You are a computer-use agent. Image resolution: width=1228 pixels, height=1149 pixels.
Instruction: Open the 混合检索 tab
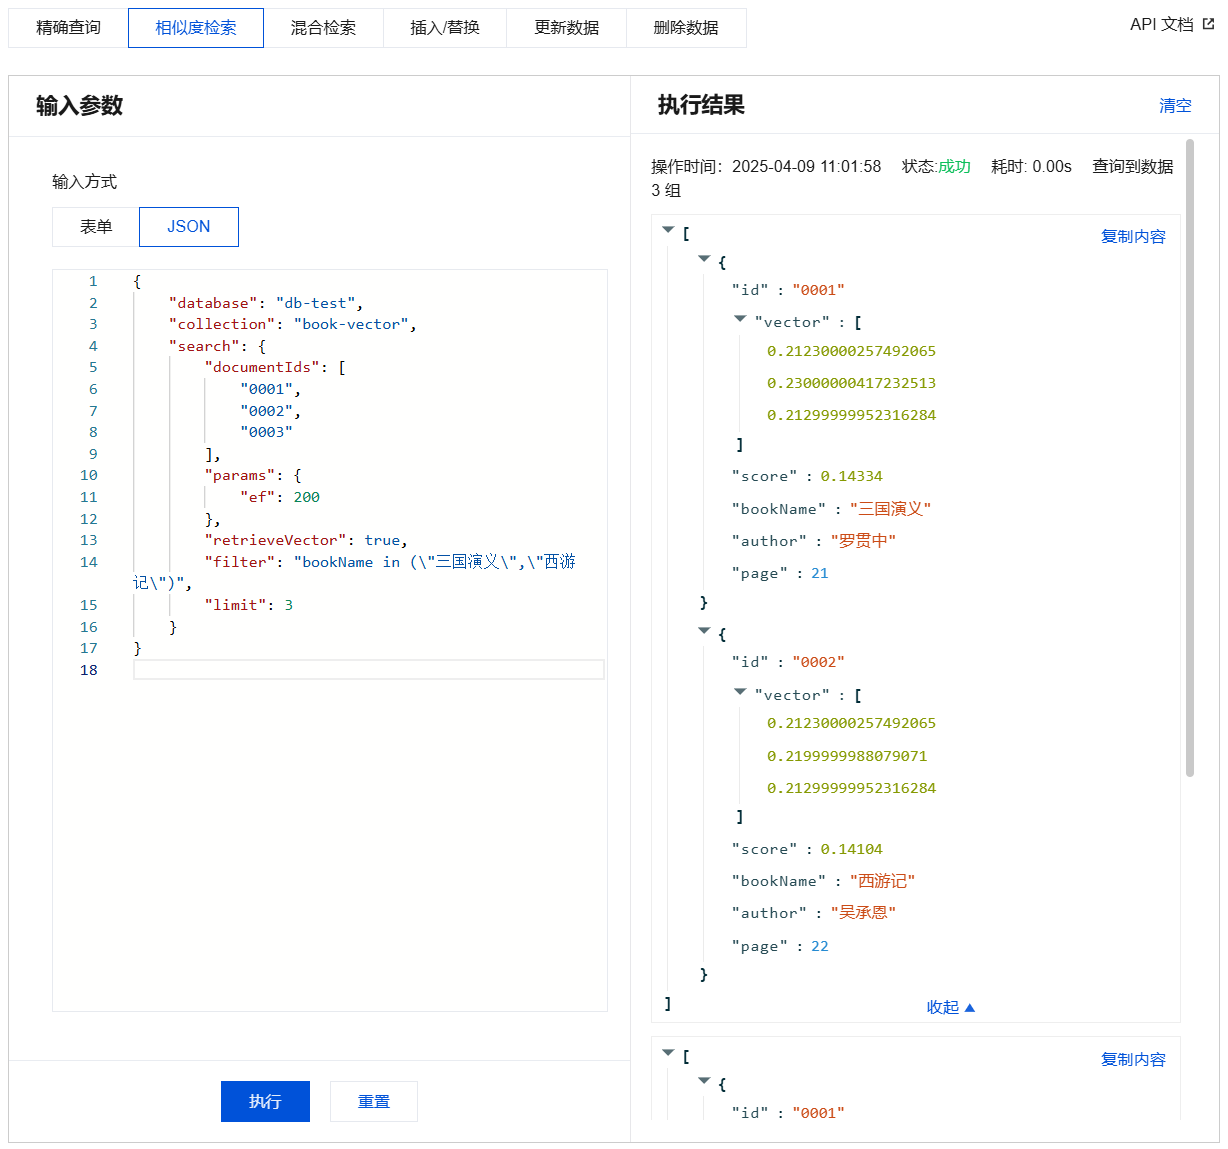click(323, 28)
